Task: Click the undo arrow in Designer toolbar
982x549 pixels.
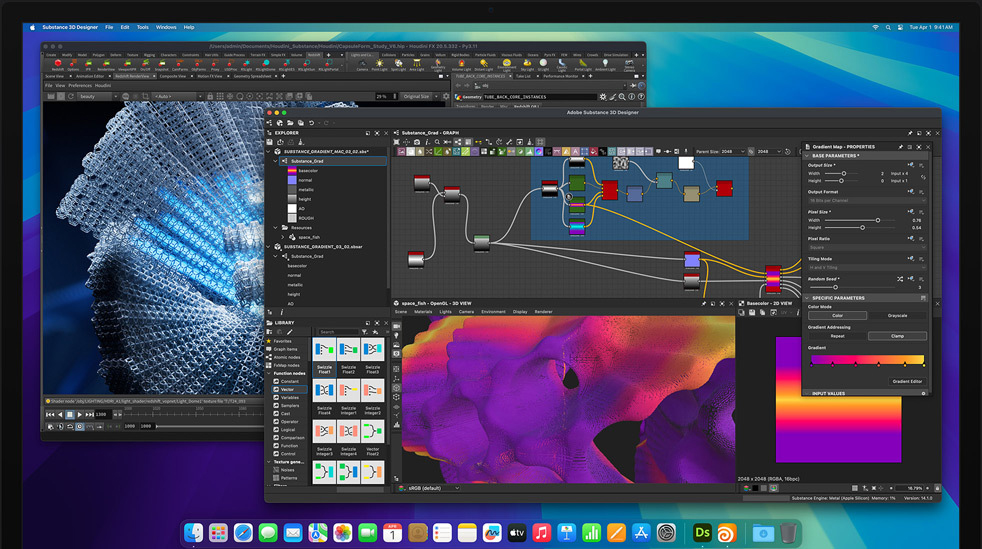Action: tap(311, 122)
